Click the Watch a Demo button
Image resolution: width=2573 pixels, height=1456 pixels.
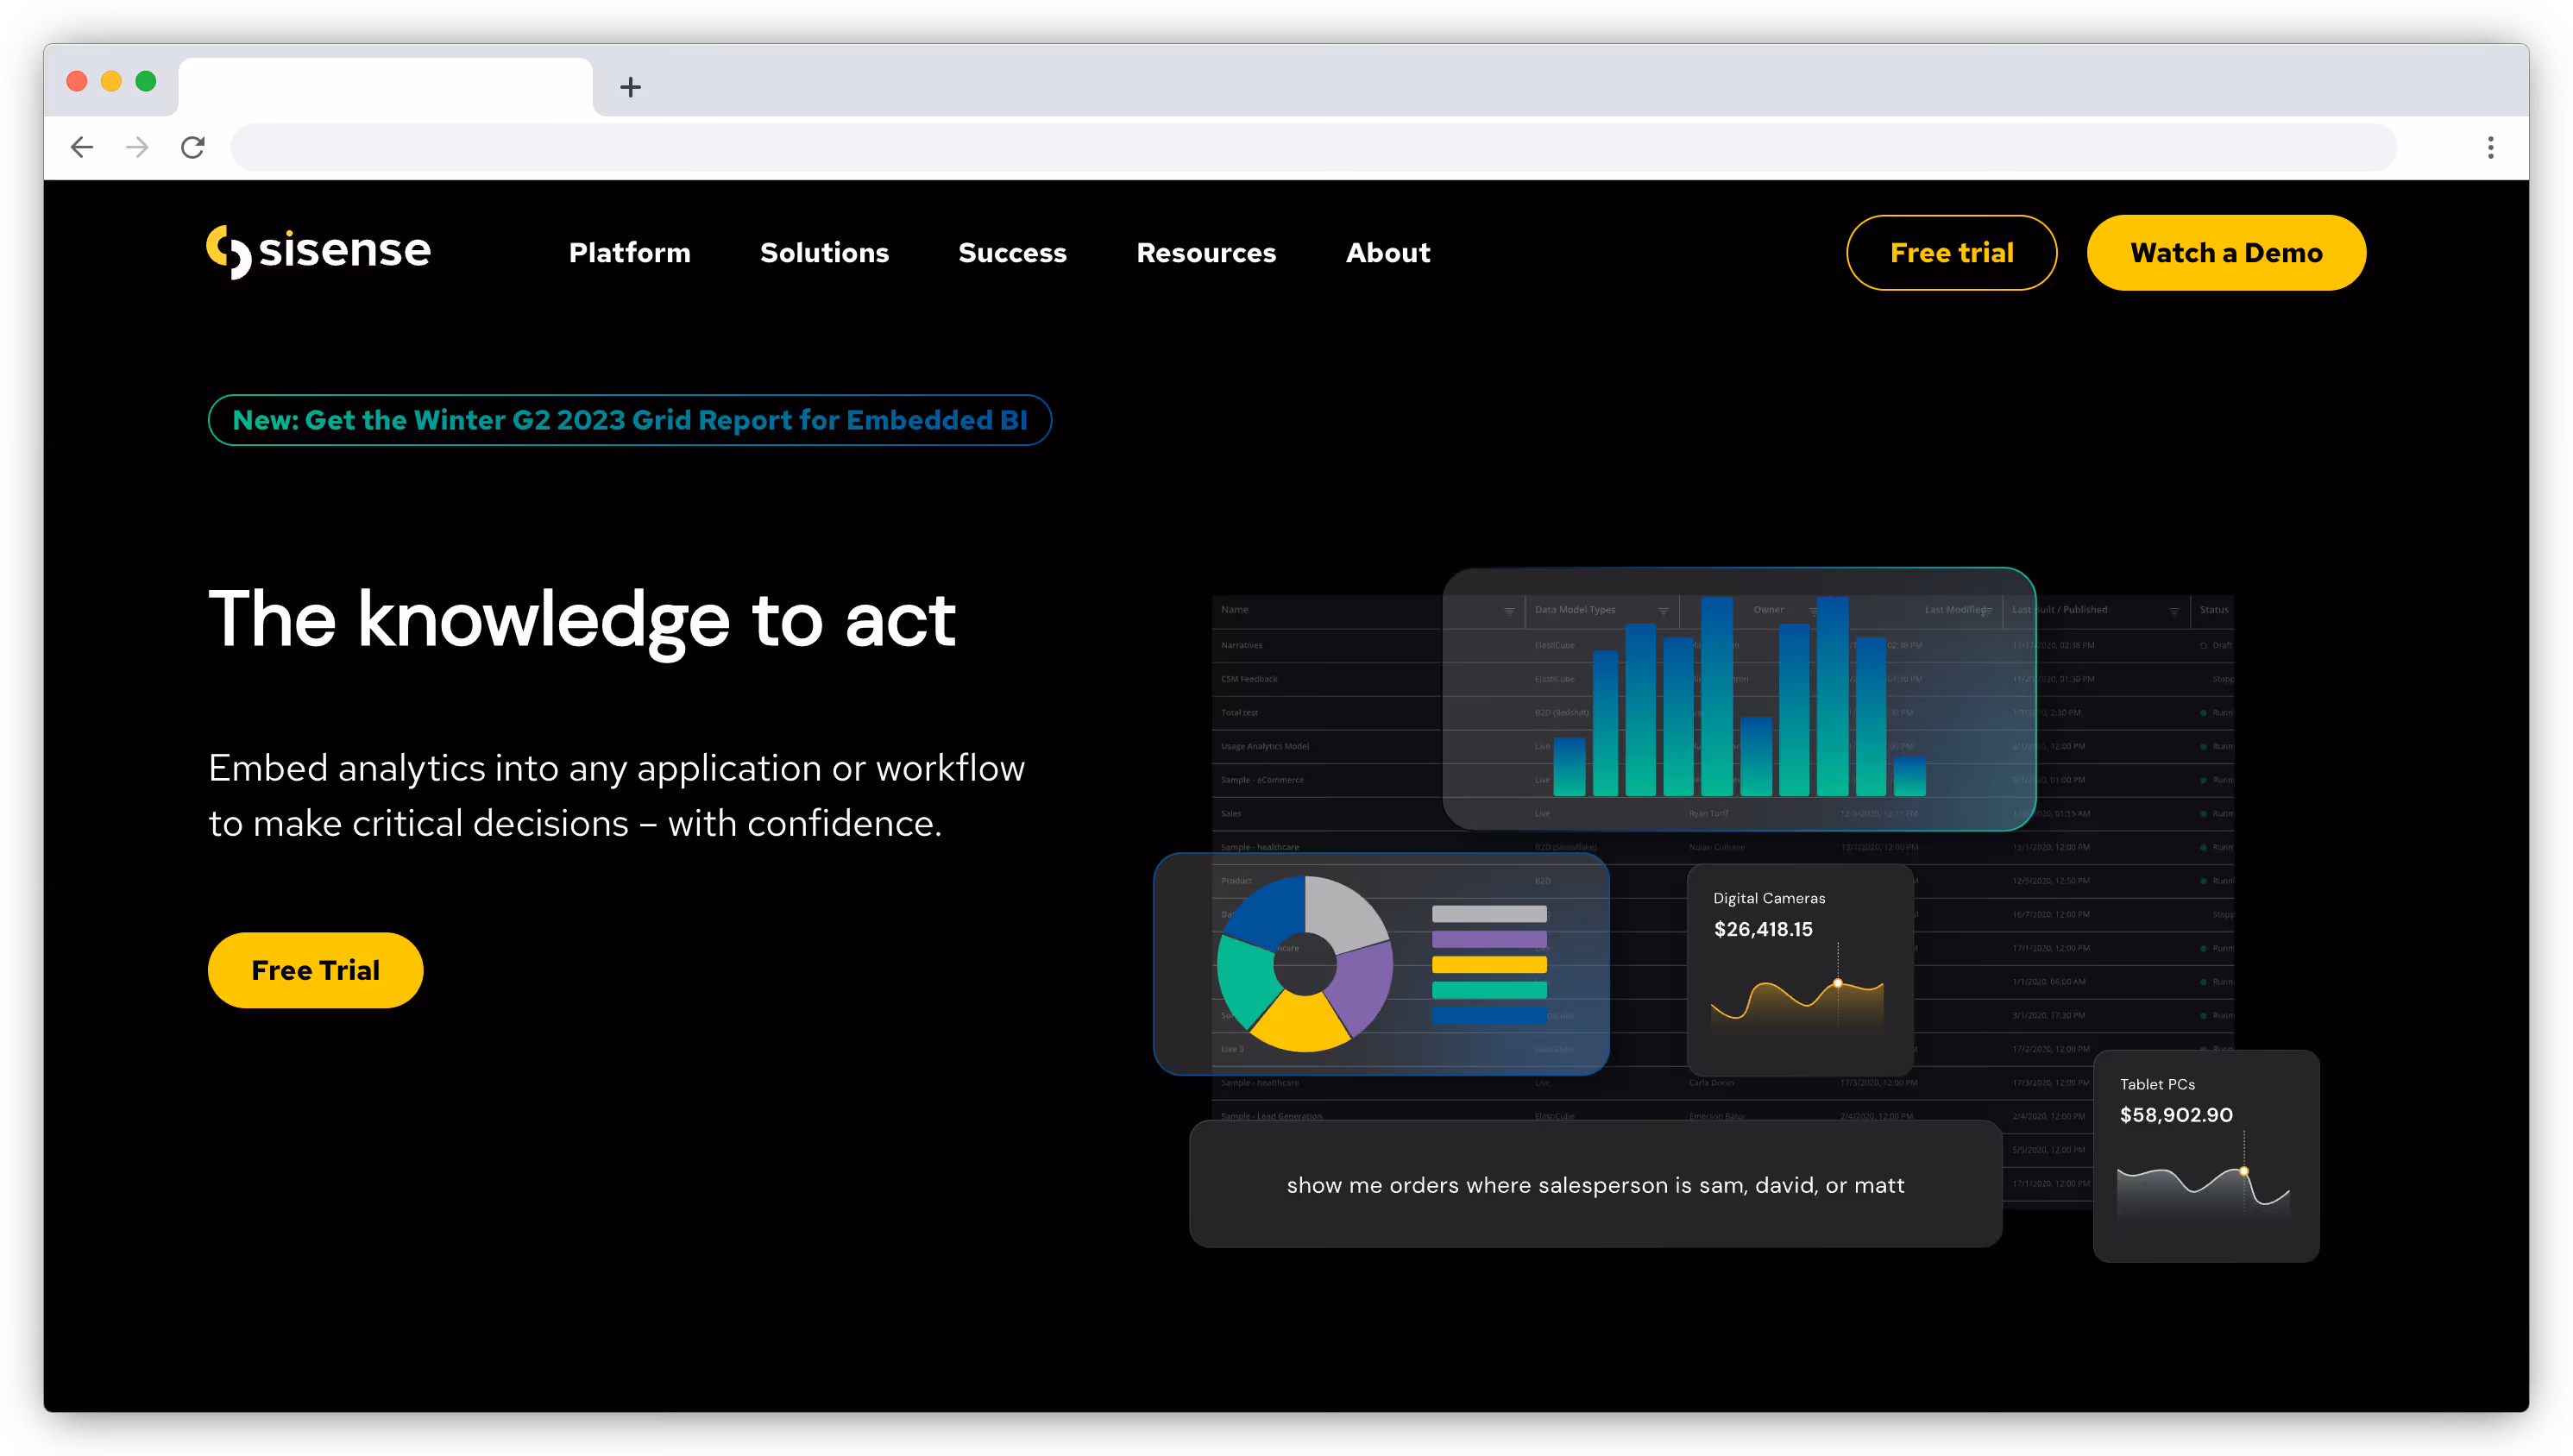2226,252
